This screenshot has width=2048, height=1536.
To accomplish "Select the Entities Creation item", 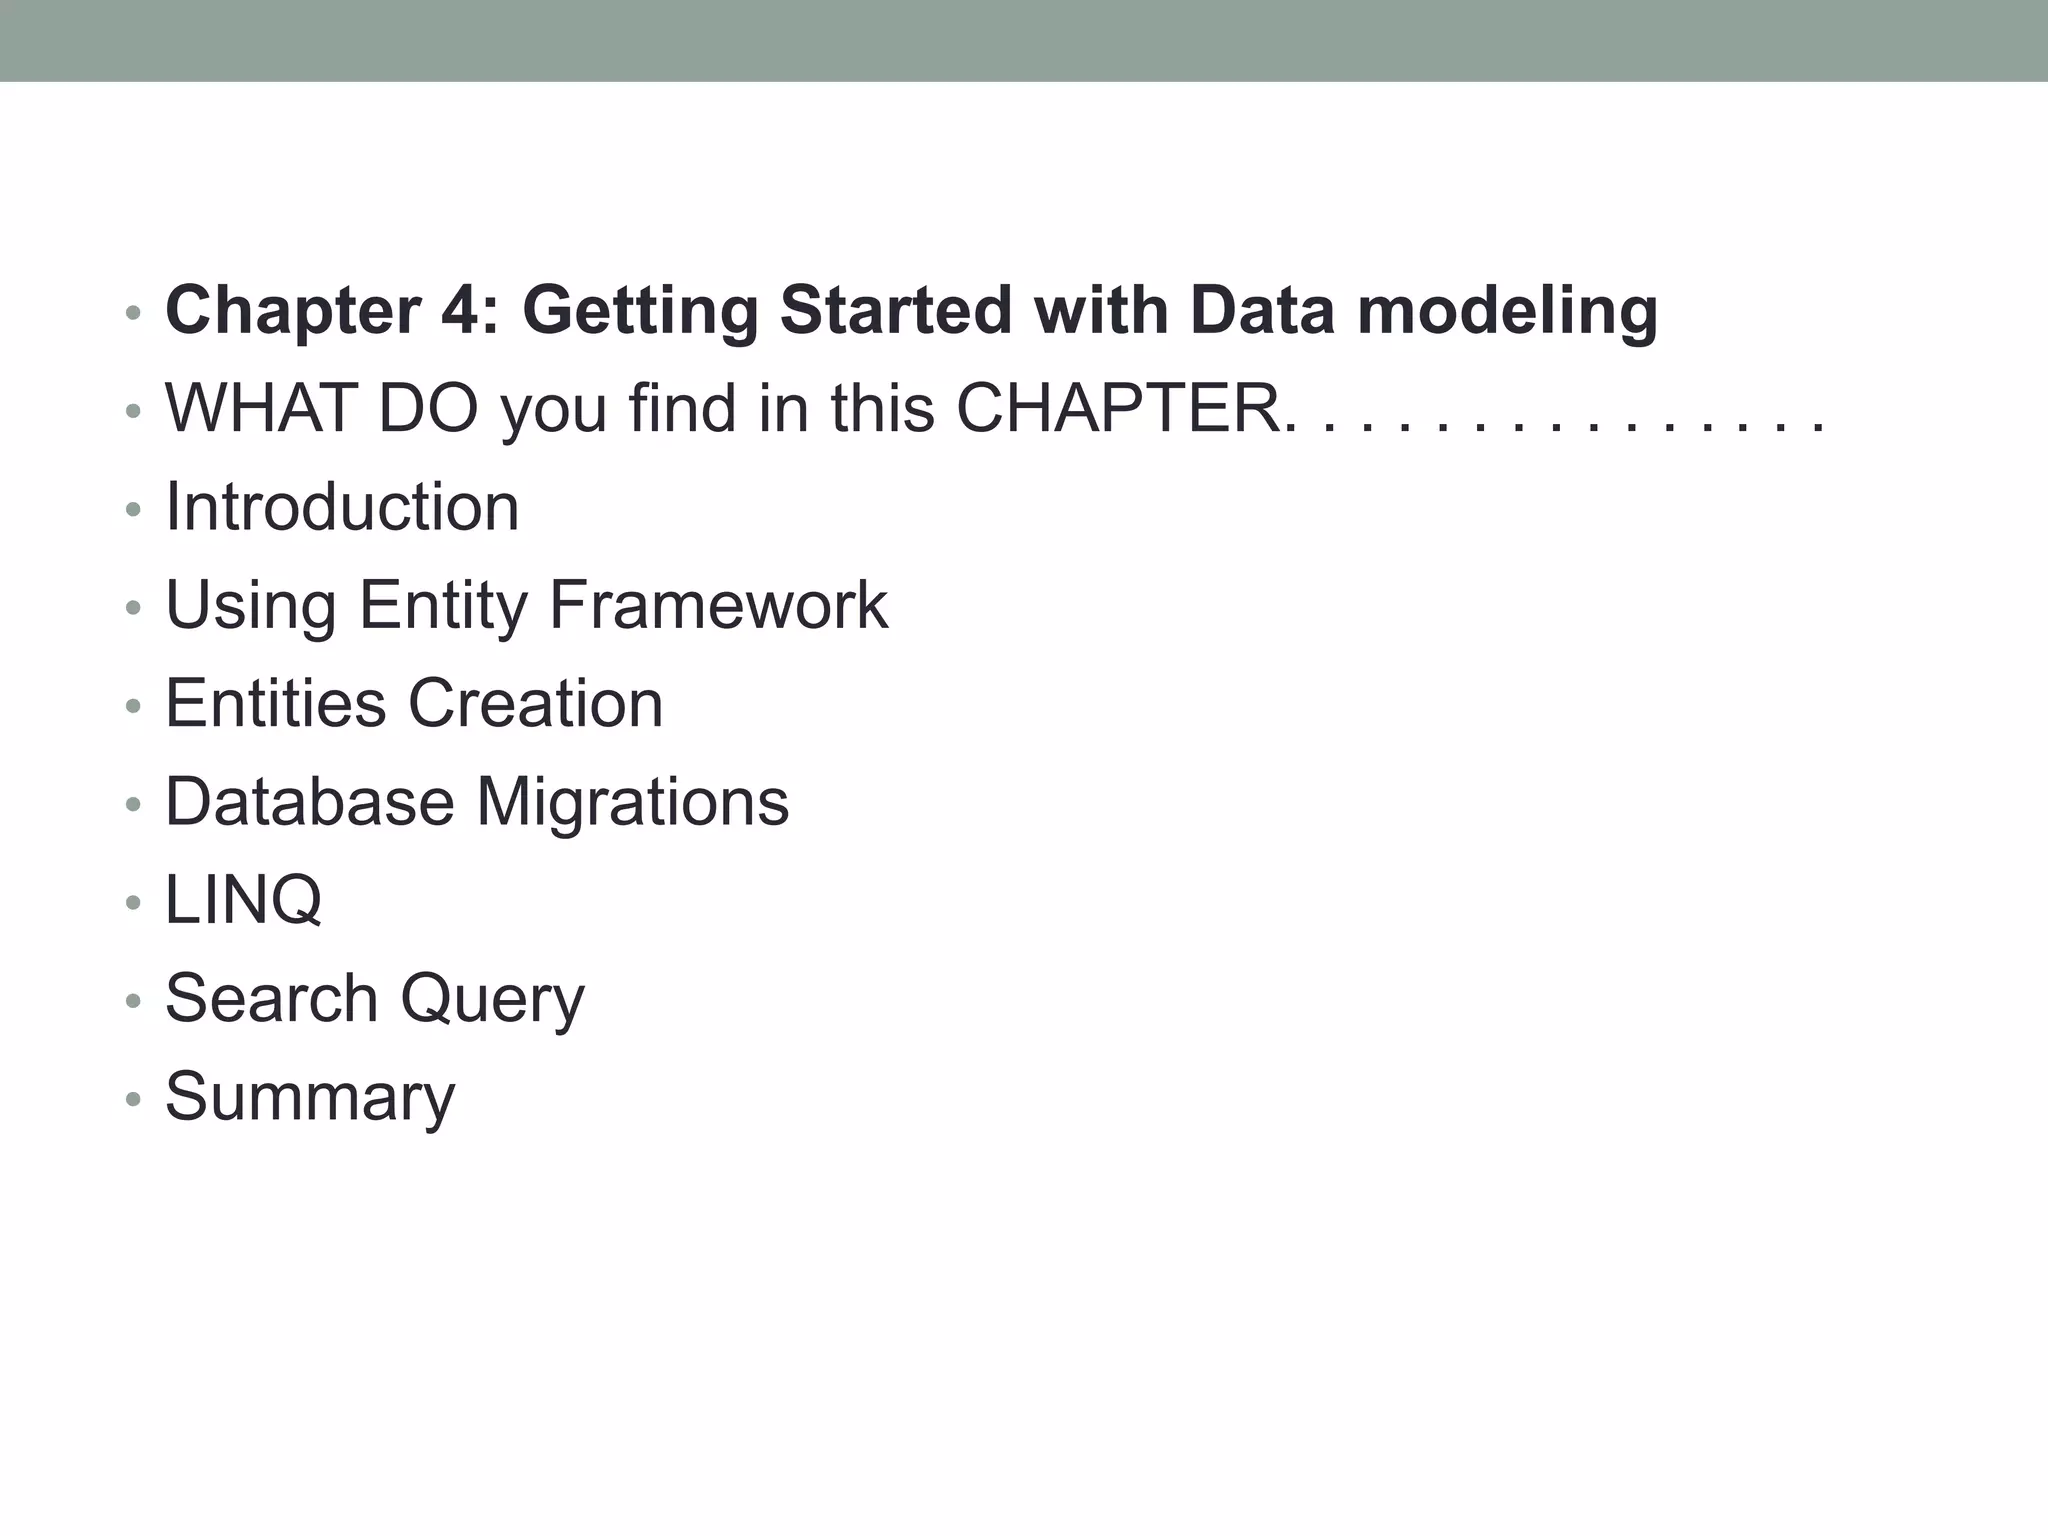I will (414, 703).
